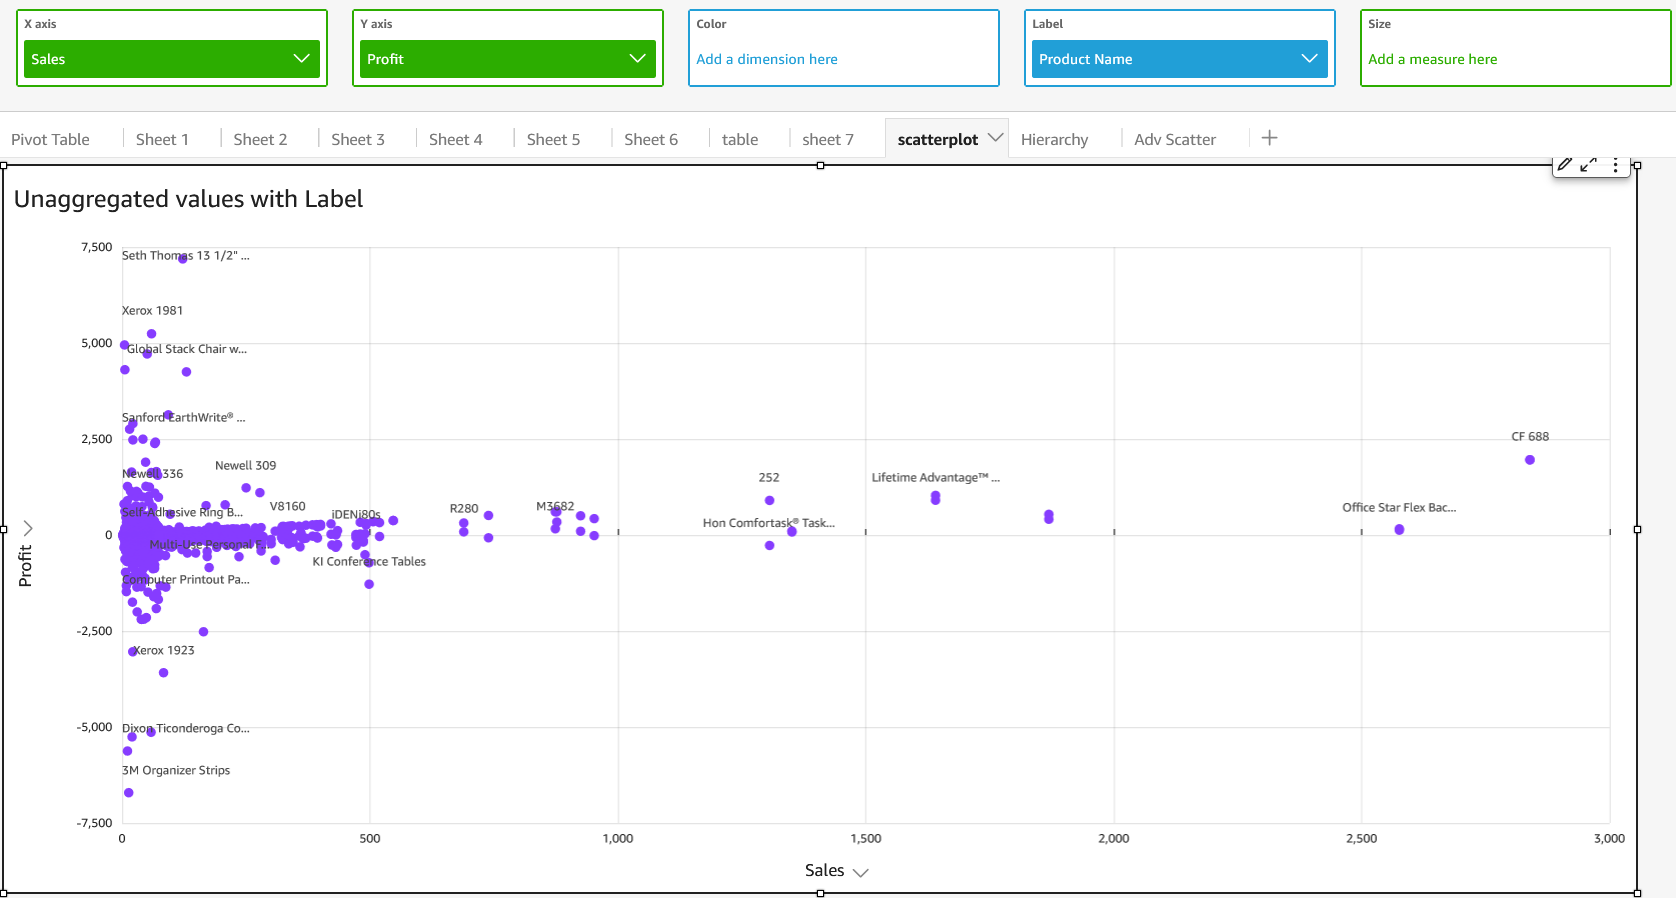1676x898 pixels.
Task: Add a new sheet with plus icon
Action: (1269, 138)
